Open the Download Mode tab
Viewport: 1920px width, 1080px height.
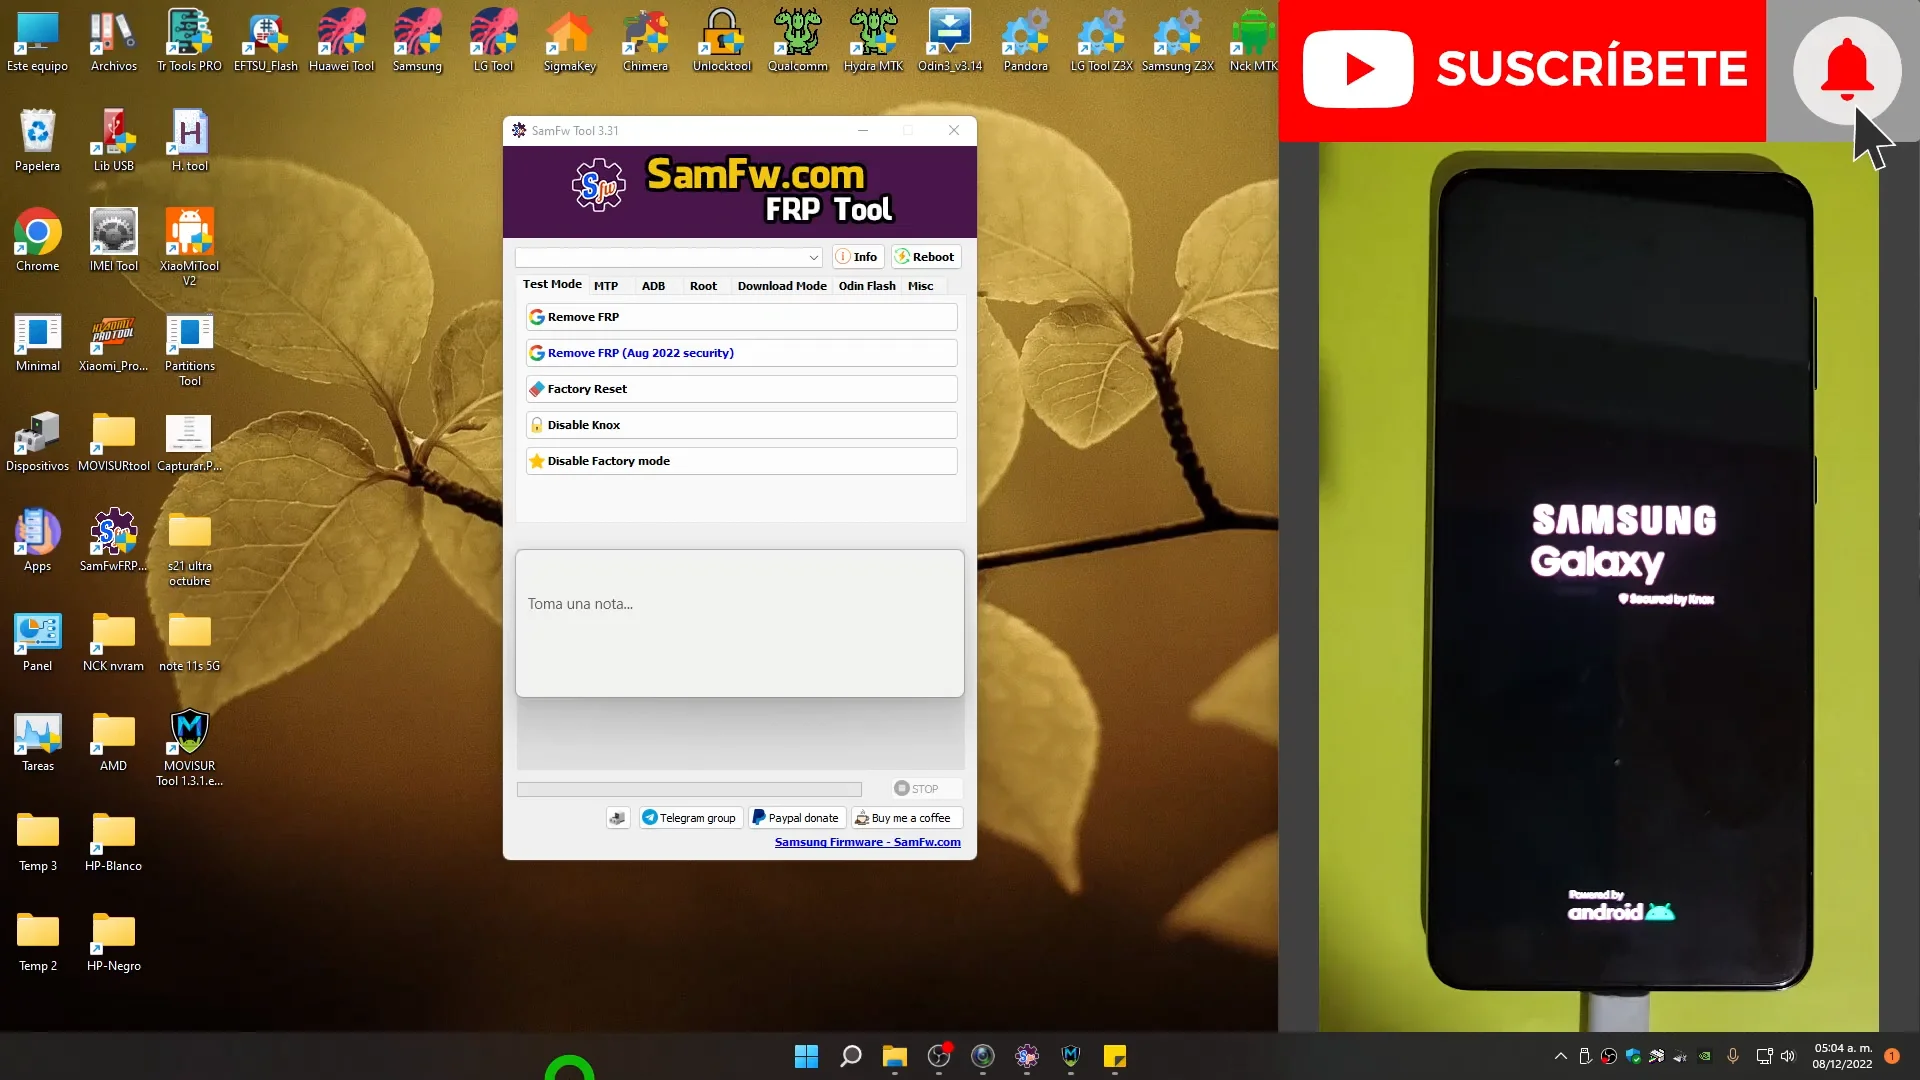(782, 286)
